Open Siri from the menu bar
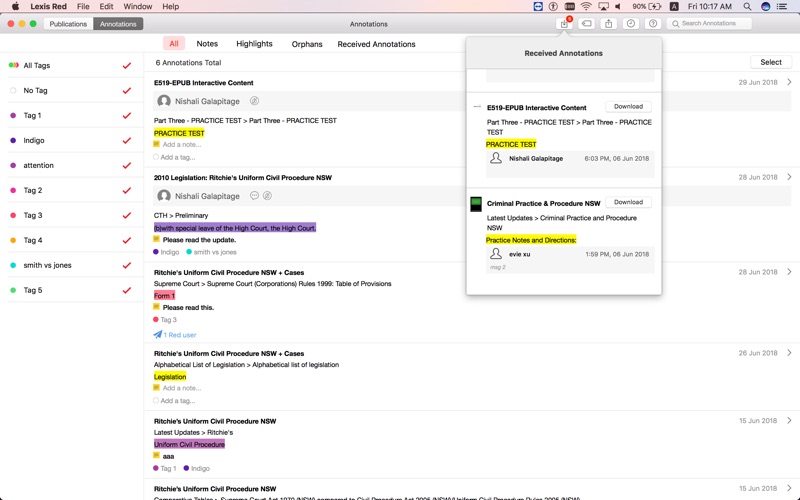The image size is (800, 500). click(x=765, y=7)
